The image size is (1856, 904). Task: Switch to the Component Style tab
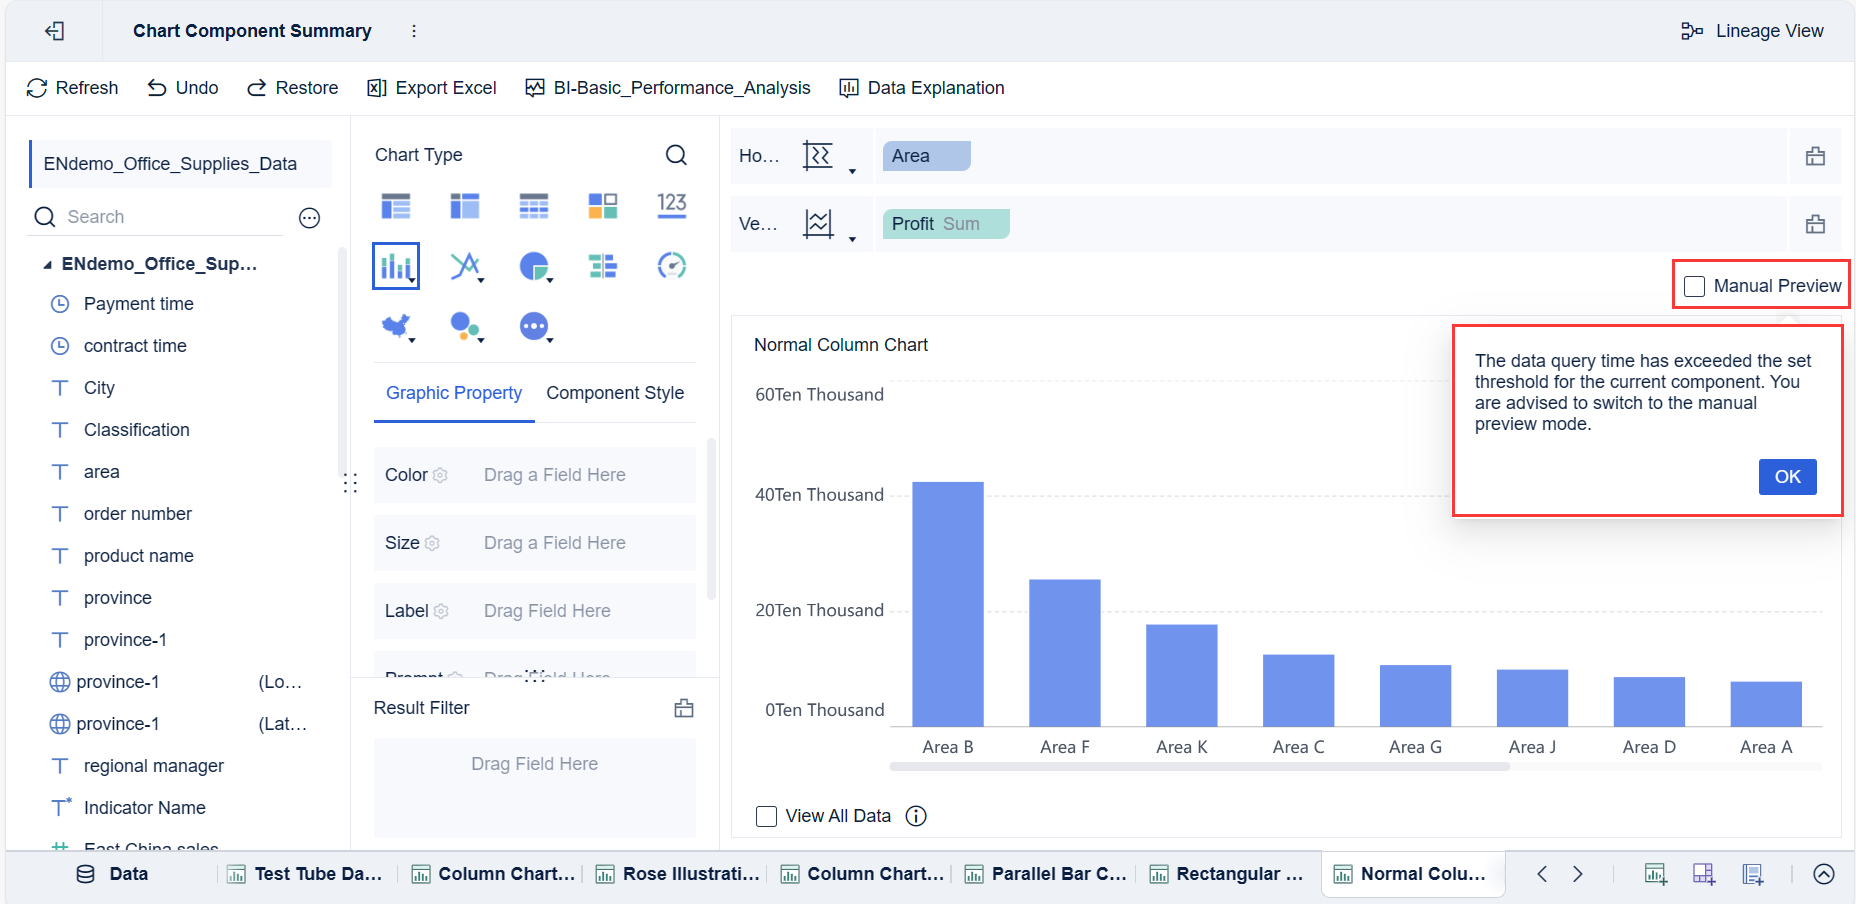(x=615, y=393)
